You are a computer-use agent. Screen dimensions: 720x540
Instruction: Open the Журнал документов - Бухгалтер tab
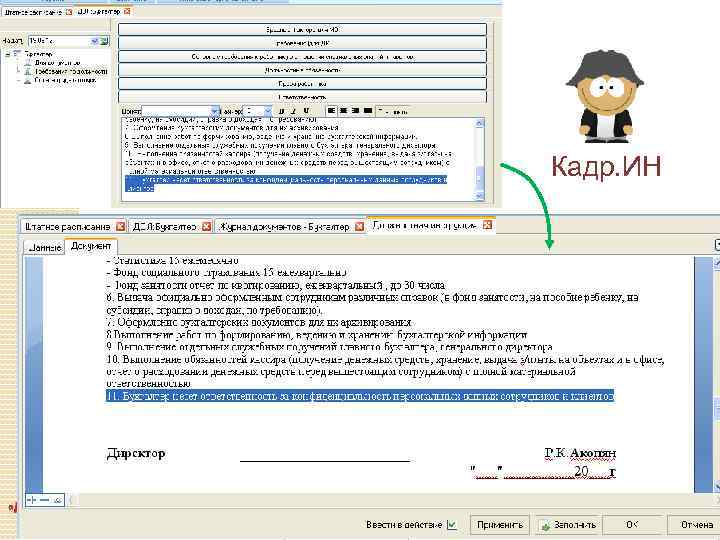[284, 227]
